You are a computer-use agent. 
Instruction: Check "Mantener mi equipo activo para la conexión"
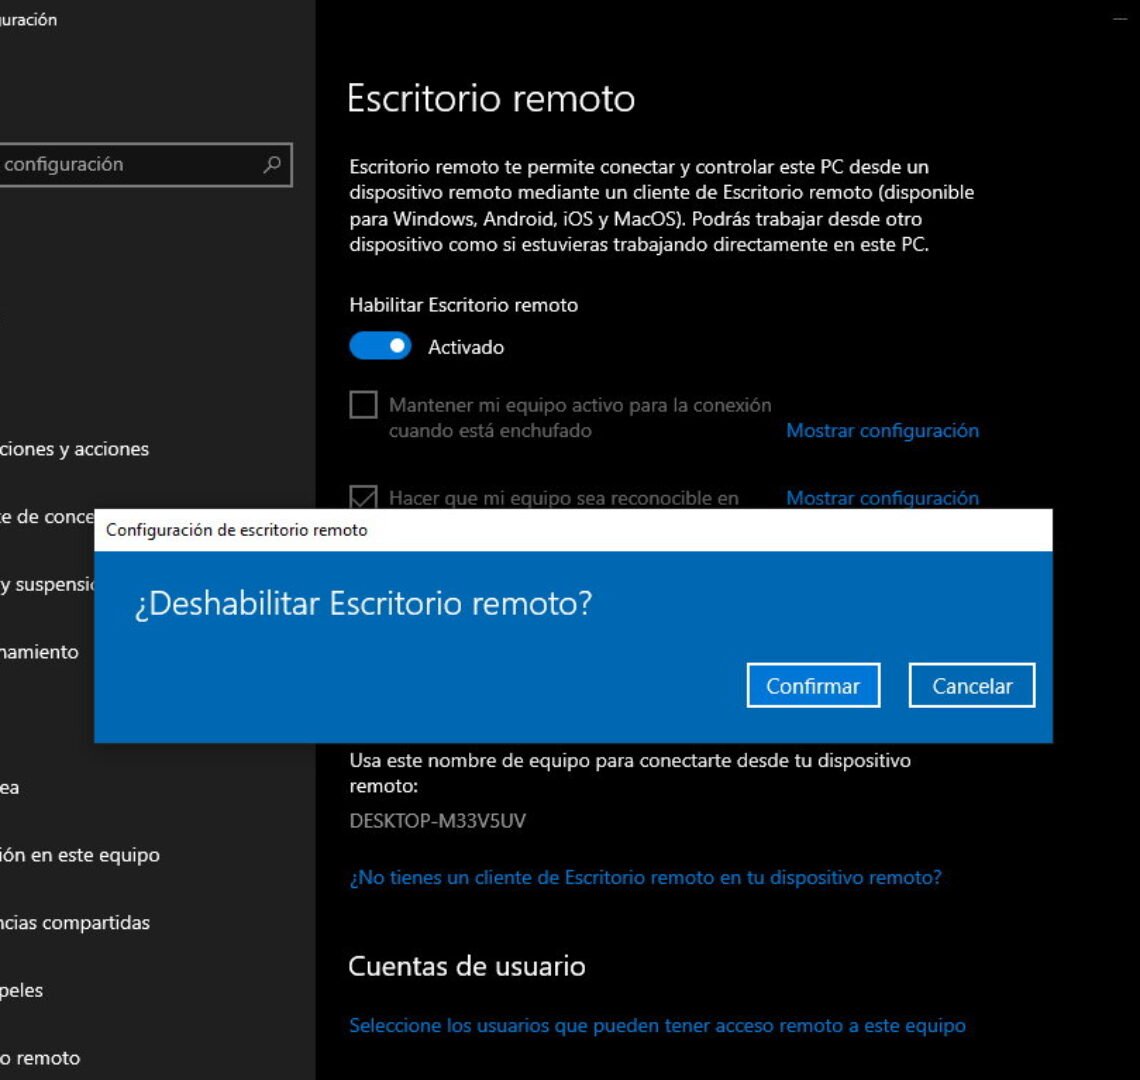[362, 405]
